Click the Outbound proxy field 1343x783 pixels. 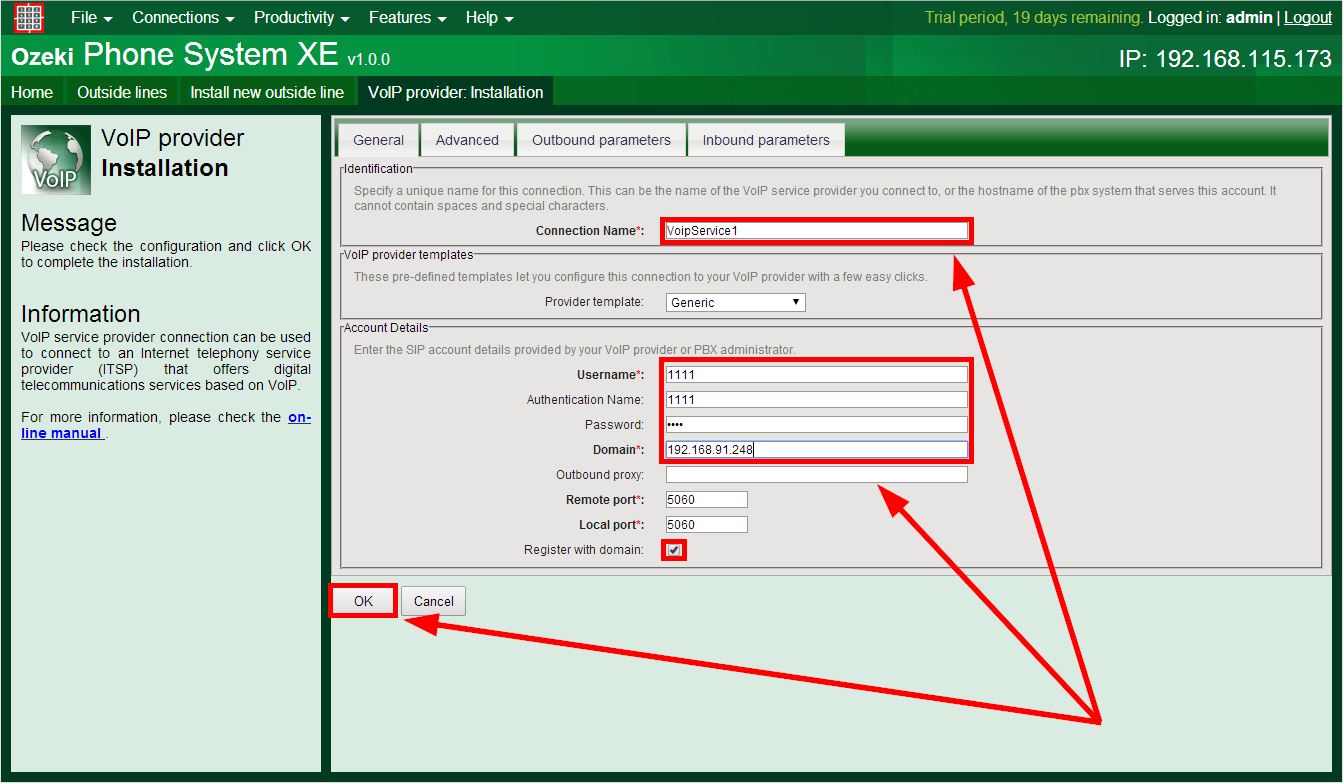pos(817,475)
